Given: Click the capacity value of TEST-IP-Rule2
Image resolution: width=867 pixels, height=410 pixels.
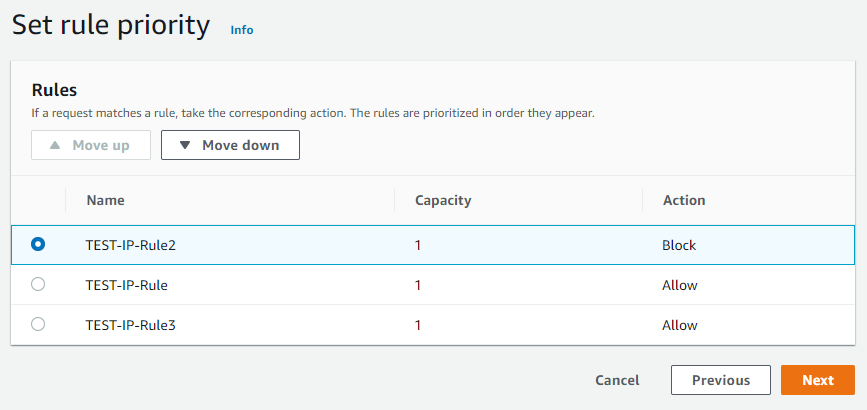Looking at the screenshot, I should [418, 244].
